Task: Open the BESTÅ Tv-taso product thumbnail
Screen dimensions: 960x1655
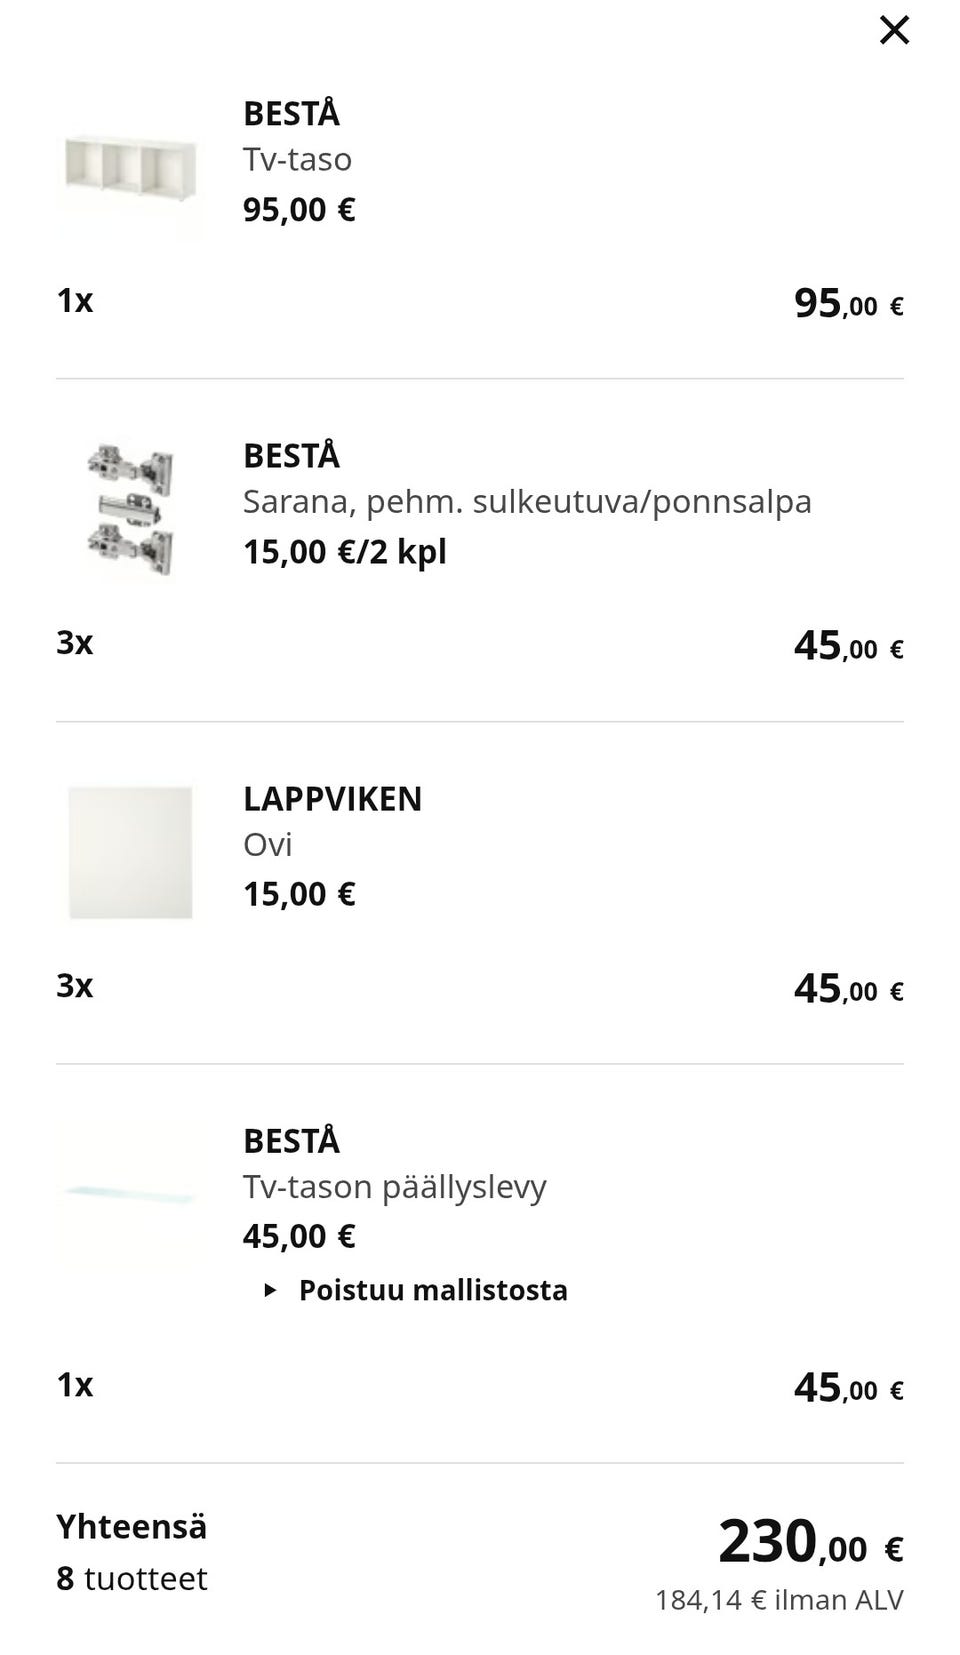Action: tap(130, 168)
